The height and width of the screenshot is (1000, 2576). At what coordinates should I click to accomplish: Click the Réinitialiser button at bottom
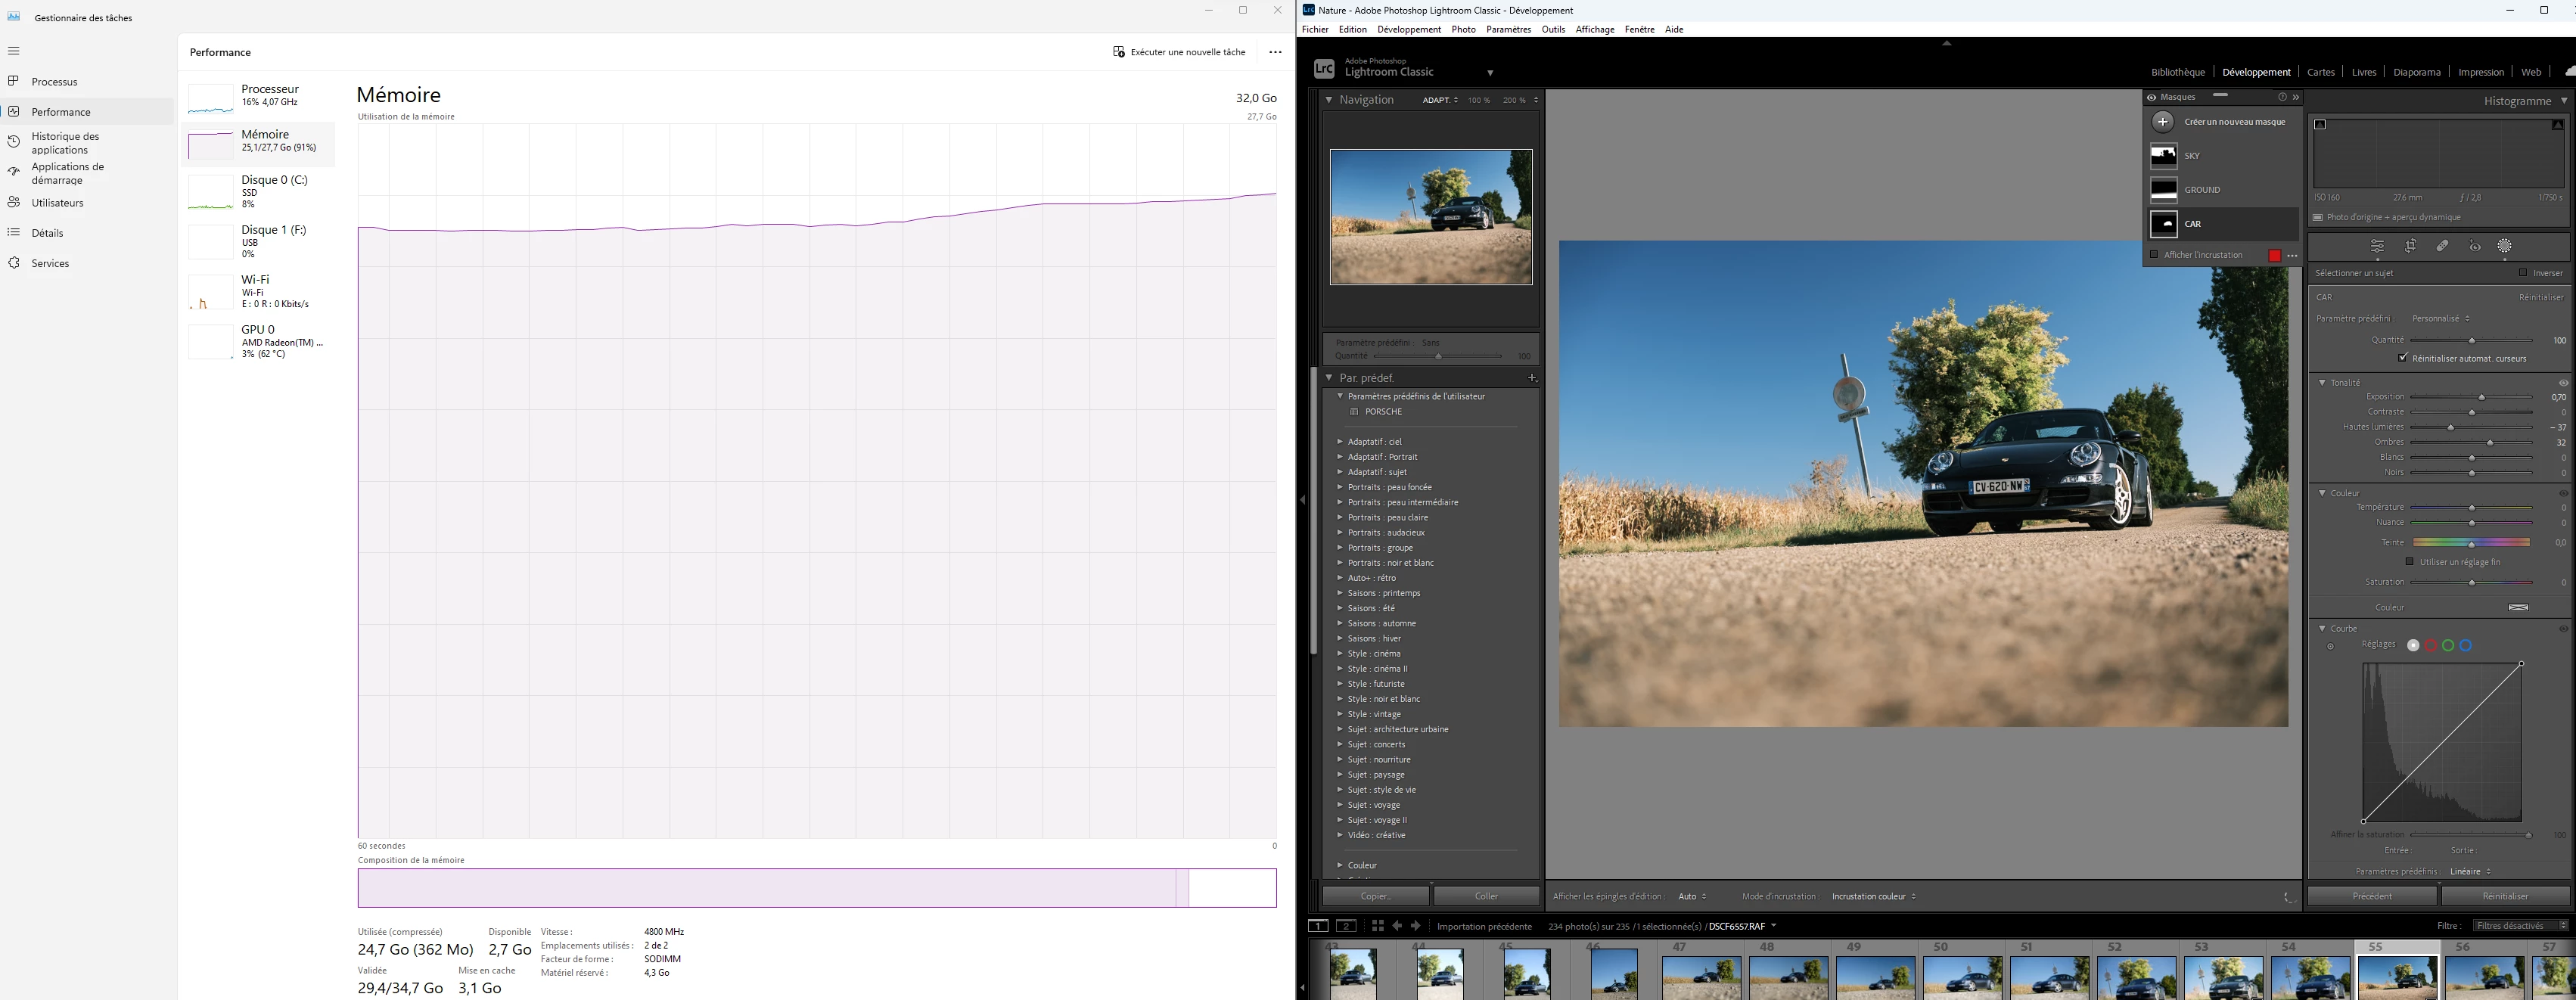pyautogui.click(x=2504, y=896)
